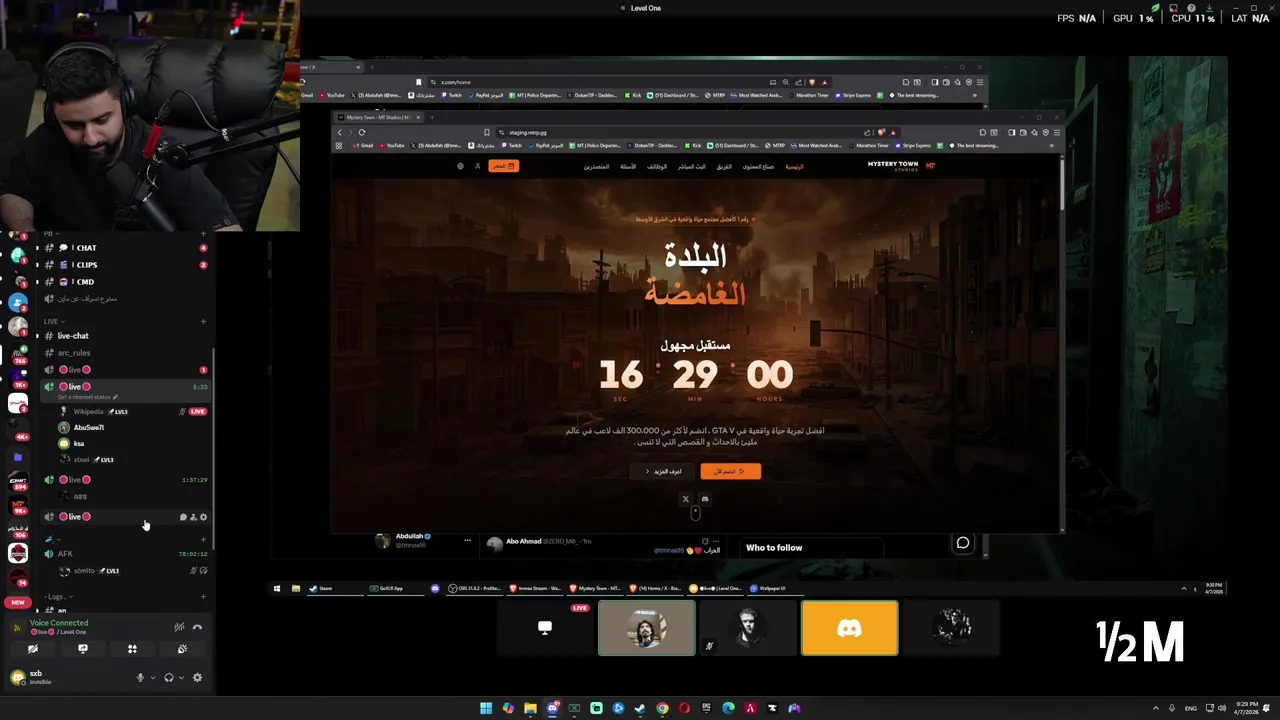The height and width of the screenshot is (720, 1280).
Task: Open the taskbar clock showing 9:29 PM
Action: (1246, 708)
